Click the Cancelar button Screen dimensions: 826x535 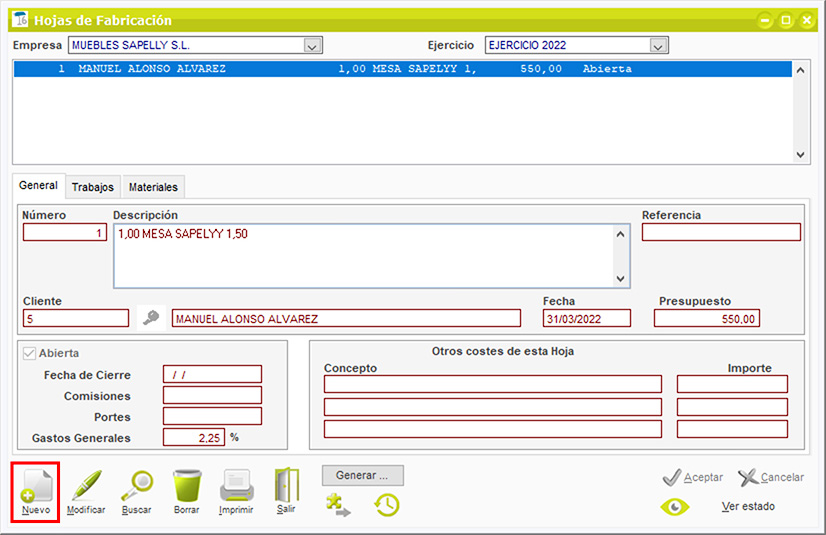point(771,478)
